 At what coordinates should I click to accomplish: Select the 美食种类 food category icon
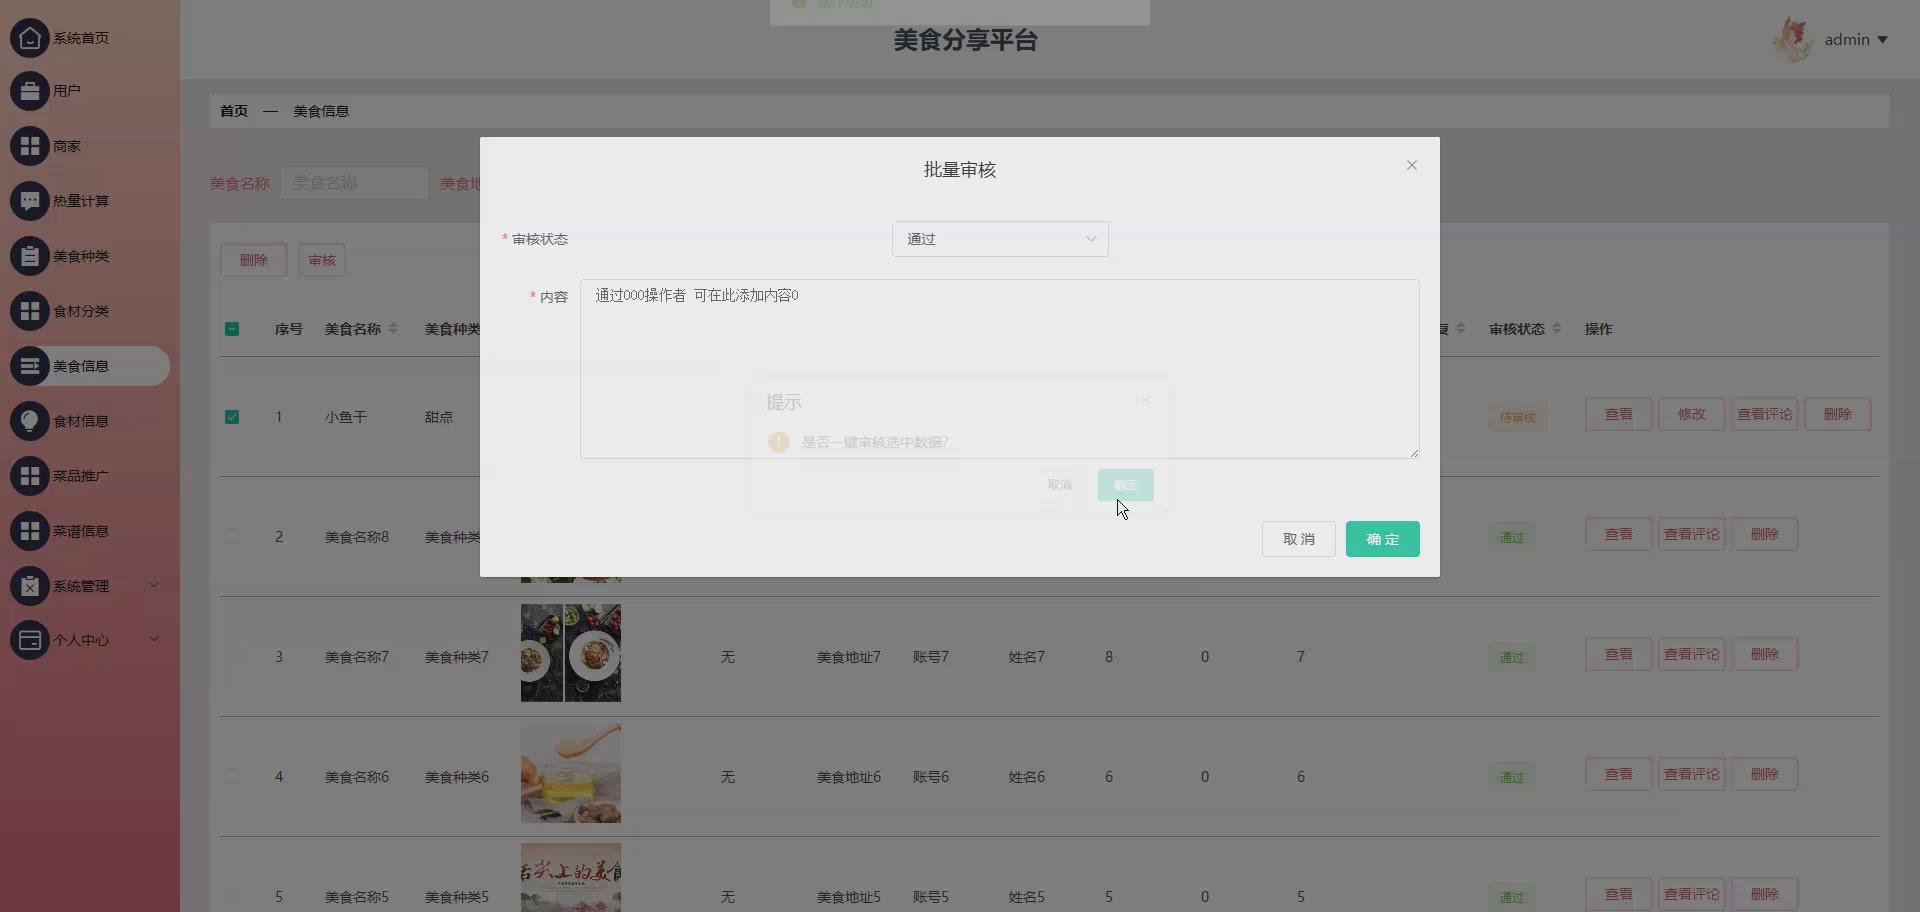point(28,255)
